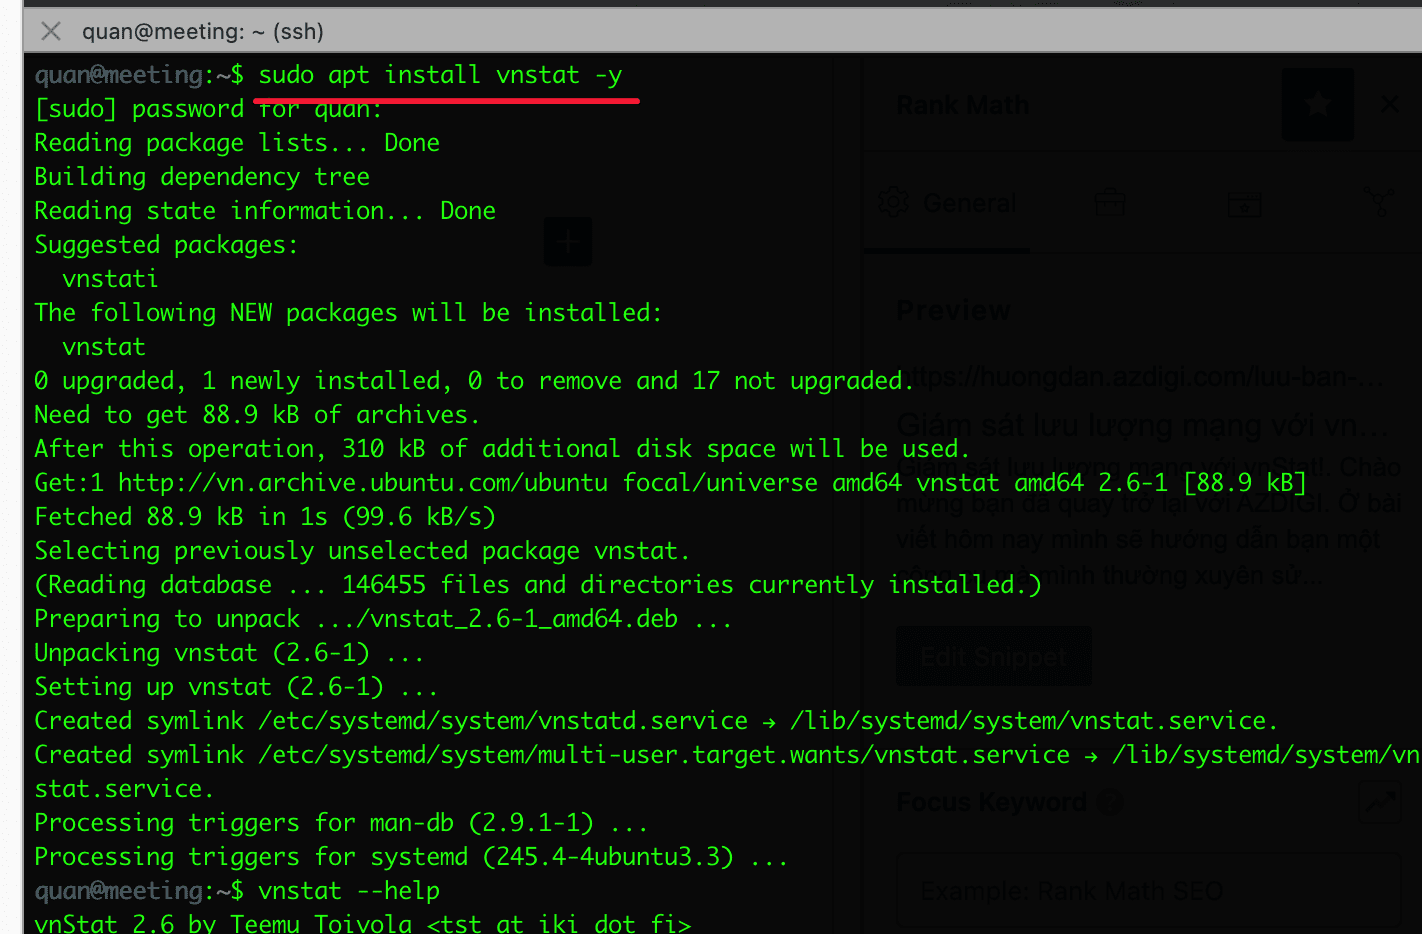Click the Rank Math star icon
This screenshot has width=1422, height=934.
click(x=1317, y=104)
